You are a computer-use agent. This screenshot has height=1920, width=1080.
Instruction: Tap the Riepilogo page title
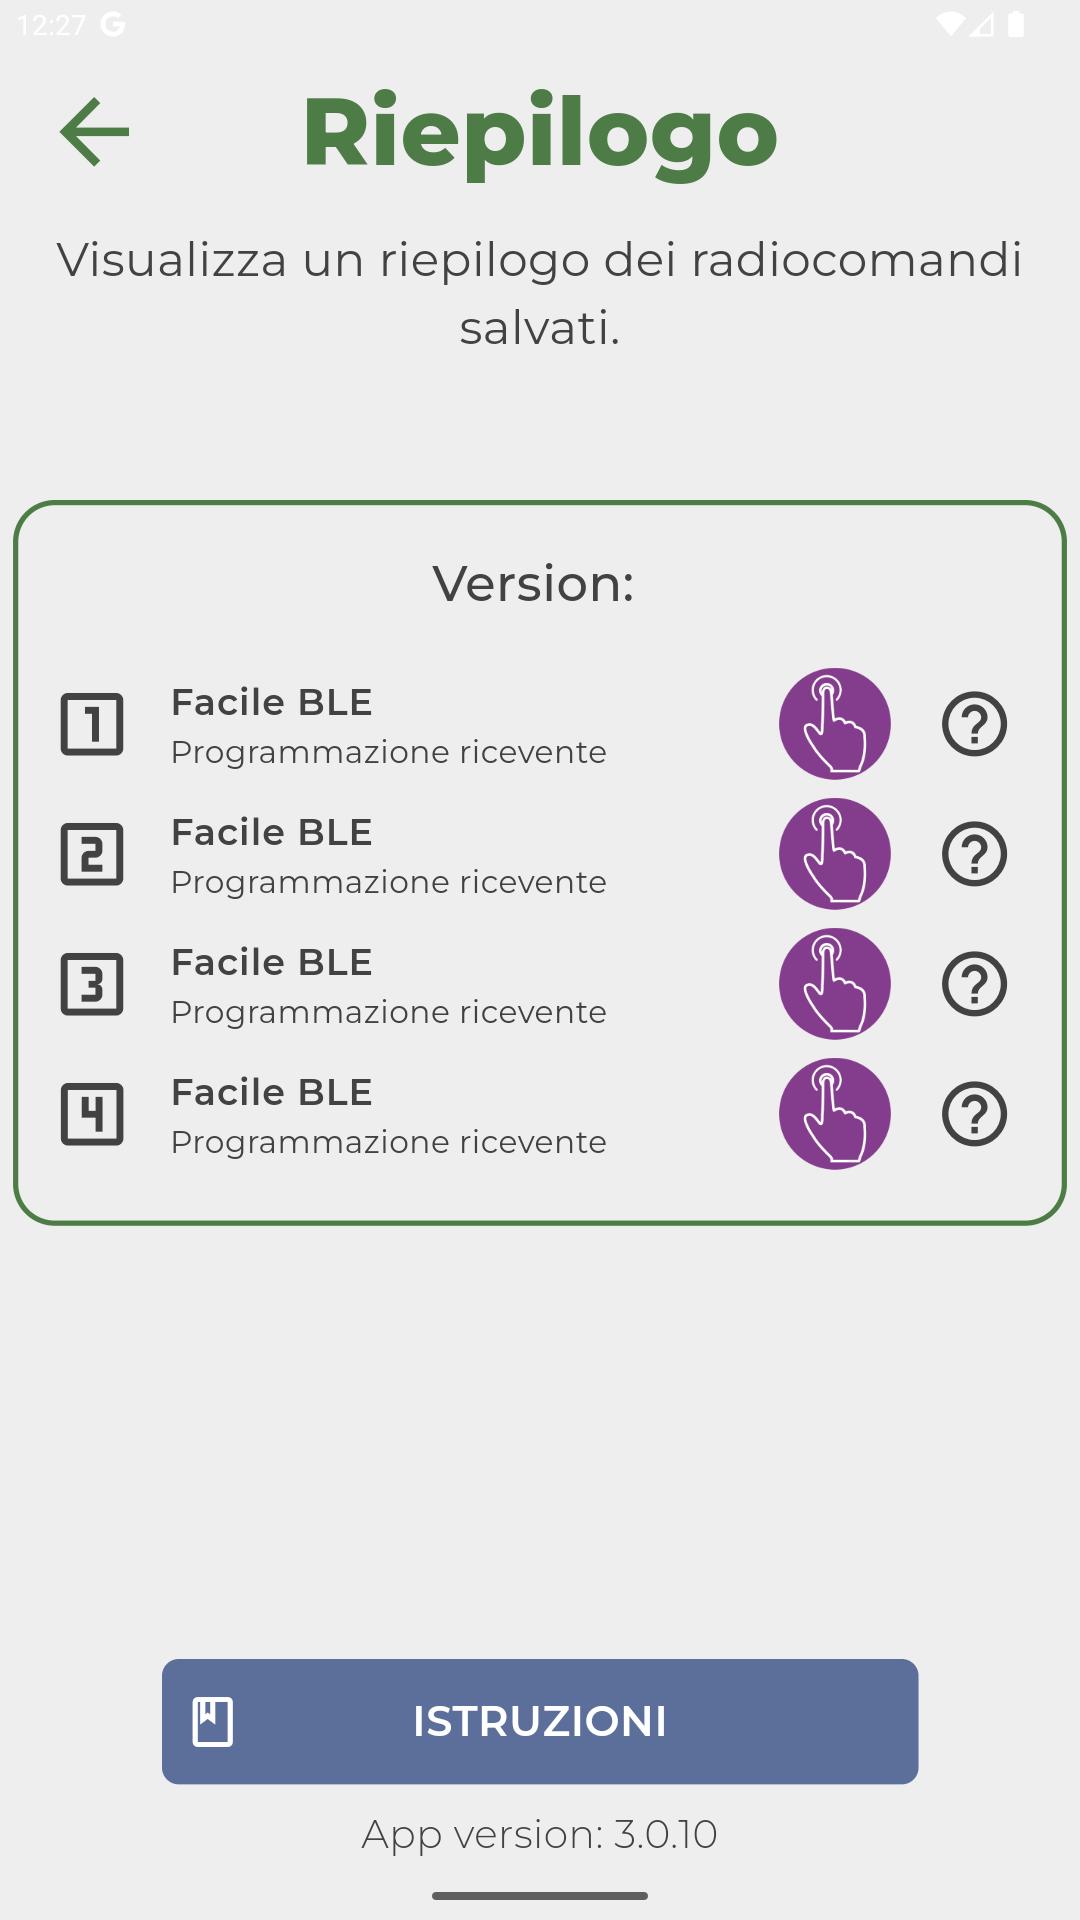(x=540, y=133)
